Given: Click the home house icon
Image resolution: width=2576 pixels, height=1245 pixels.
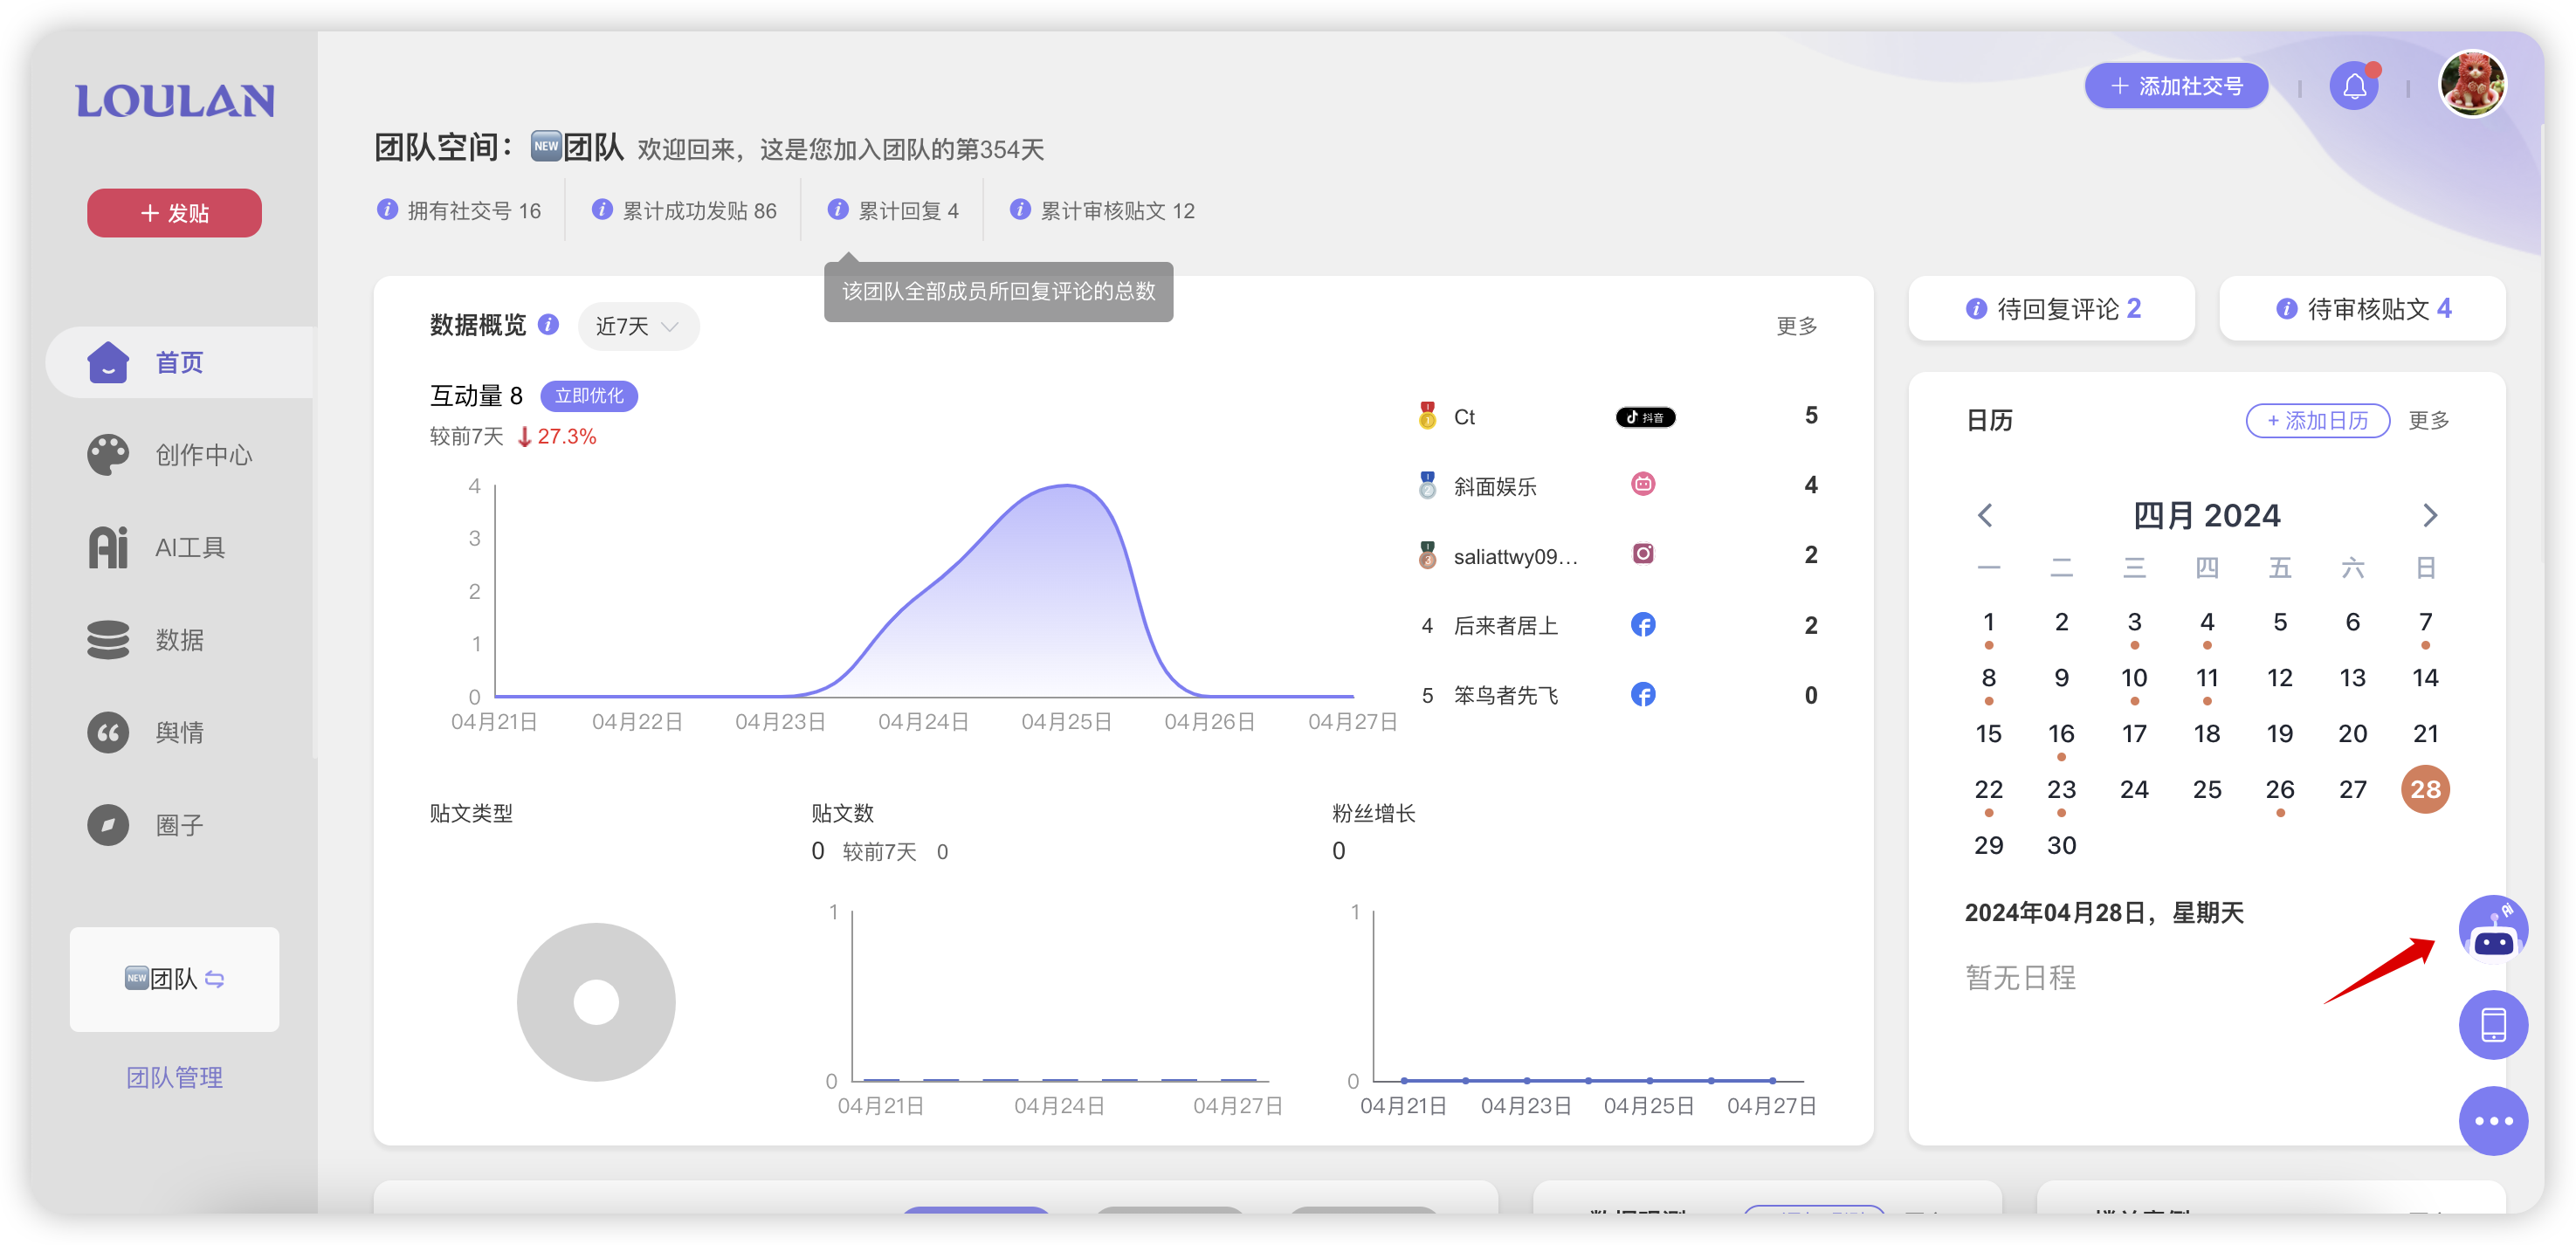Looking at the screenshot, I should (x=108, y=362).
